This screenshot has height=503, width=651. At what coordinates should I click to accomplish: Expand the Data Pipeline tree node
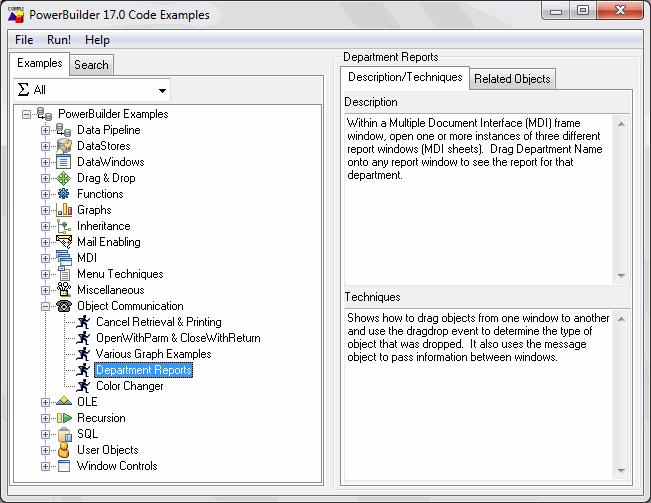click(45, 130)
